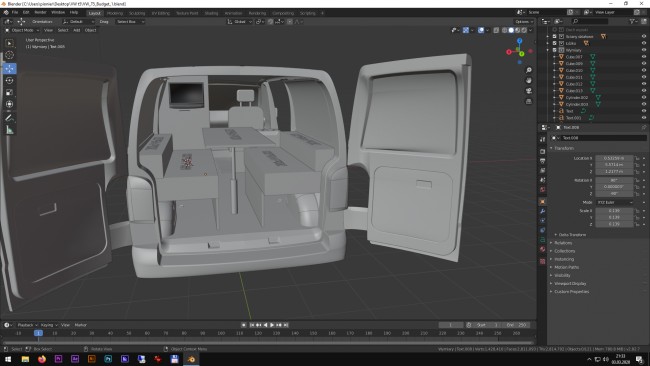Viewport: 650px width, 366px height.
Task: Open the viewport Object menu
Action: pos(90,30)
